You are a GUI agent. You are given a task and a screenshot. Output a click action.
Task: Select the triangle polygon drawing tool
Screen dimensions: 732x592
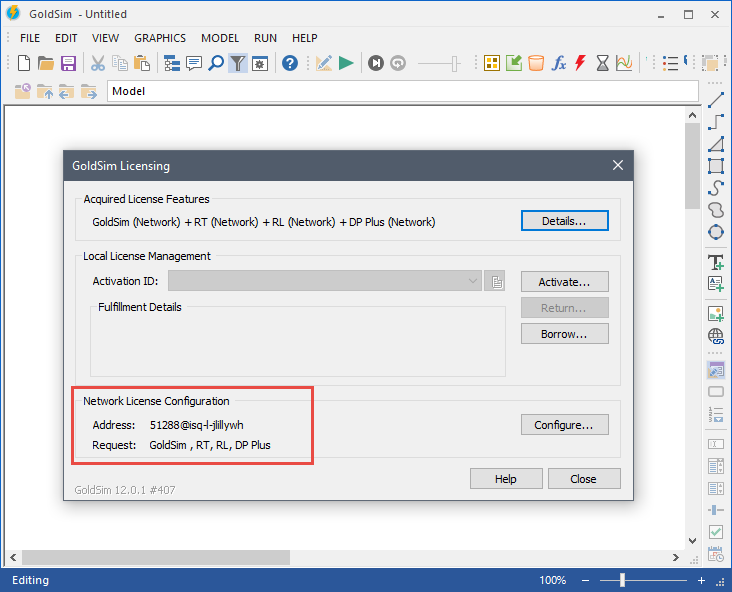[x=716, y=144]
